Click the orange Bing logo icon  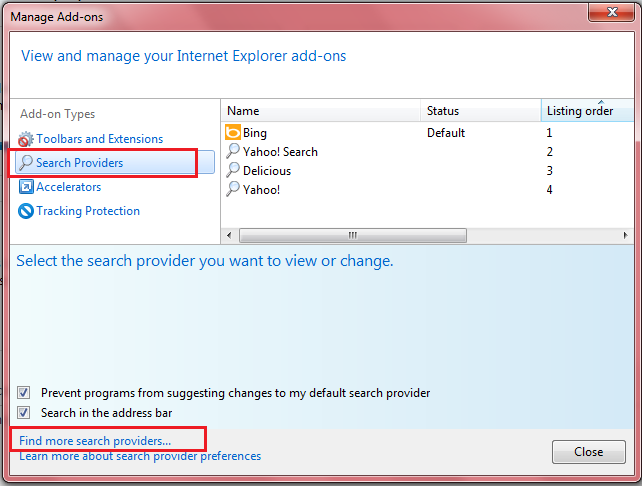233,133
